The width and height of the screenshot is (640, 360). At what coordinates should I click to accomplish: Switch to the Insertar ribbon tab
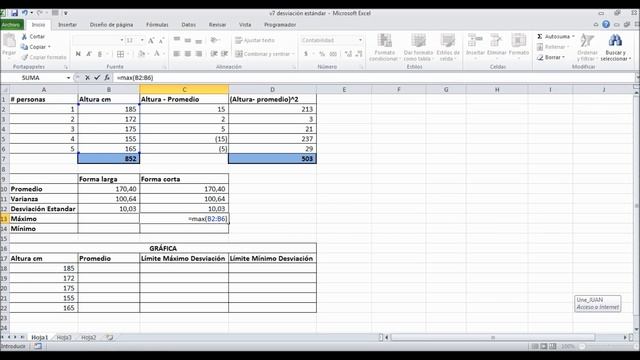(67, 24)
